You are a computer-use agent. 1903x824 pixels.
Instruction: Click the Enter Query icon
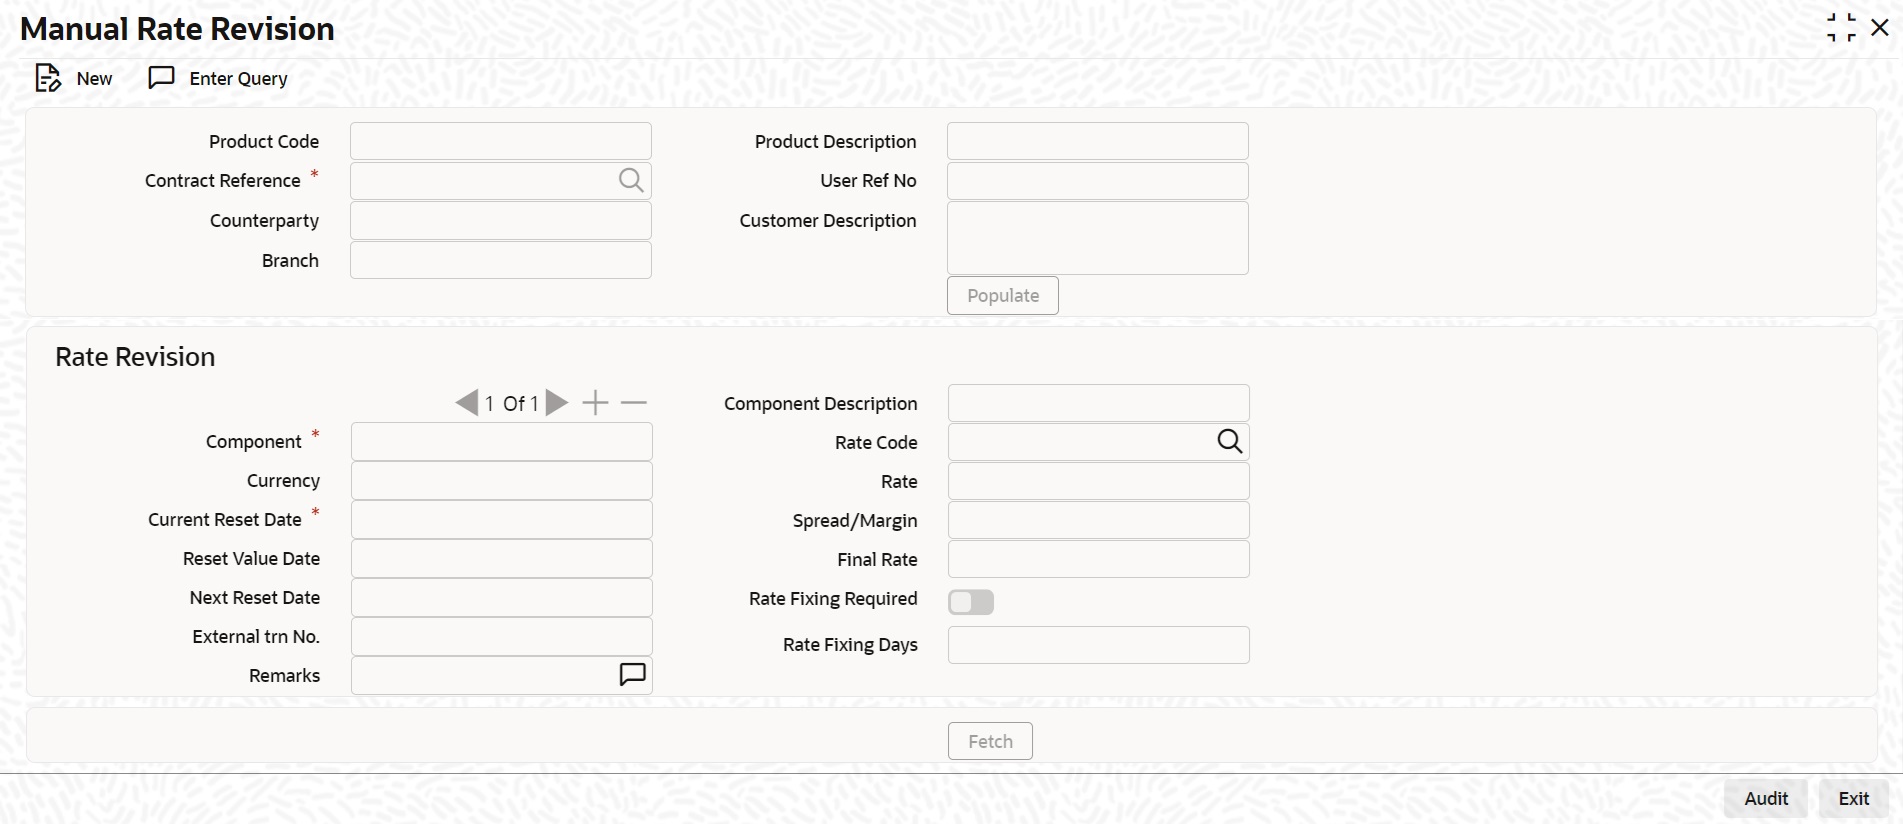point(161,78)
